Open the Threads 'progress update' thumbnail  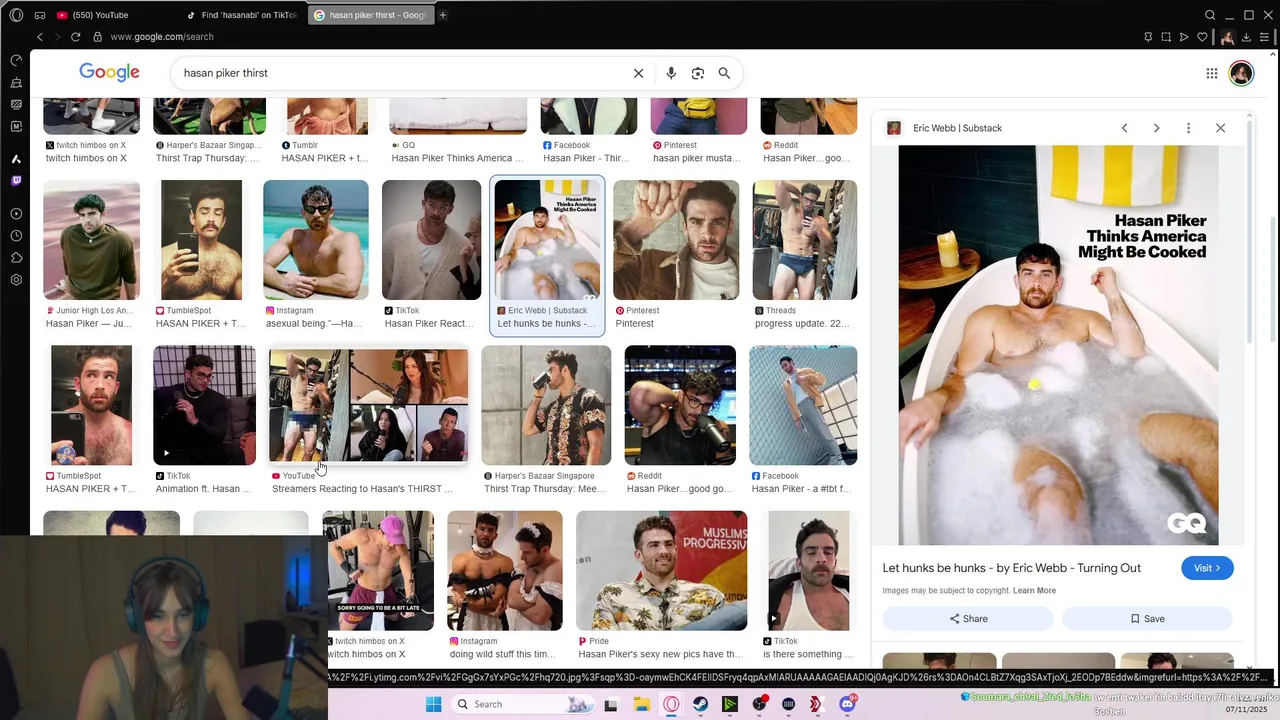coord(805,240)
